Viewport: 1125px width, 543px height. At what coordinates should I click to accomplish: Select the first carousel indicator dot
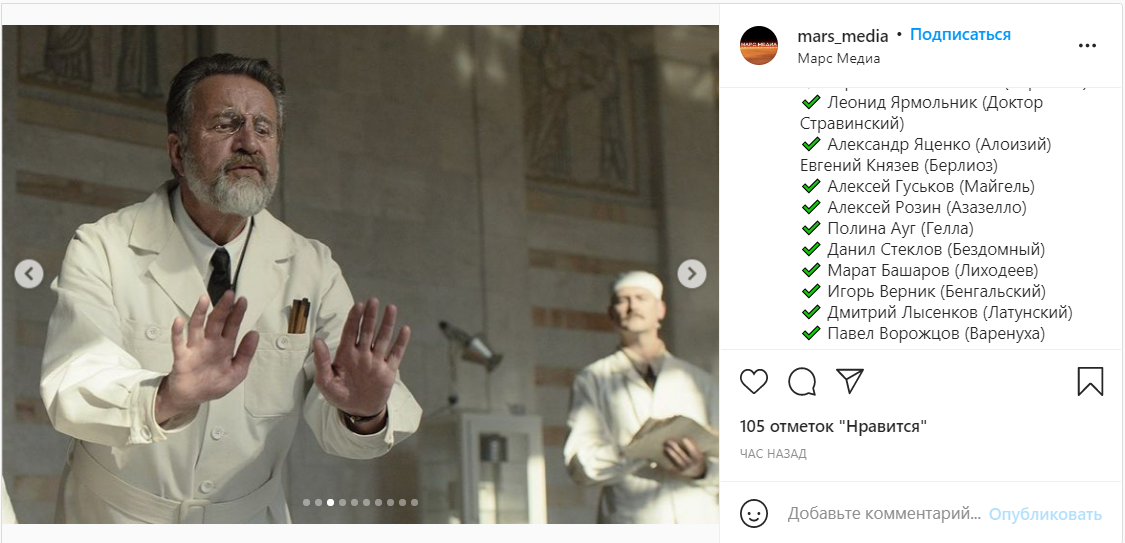(x=306, y=503)
